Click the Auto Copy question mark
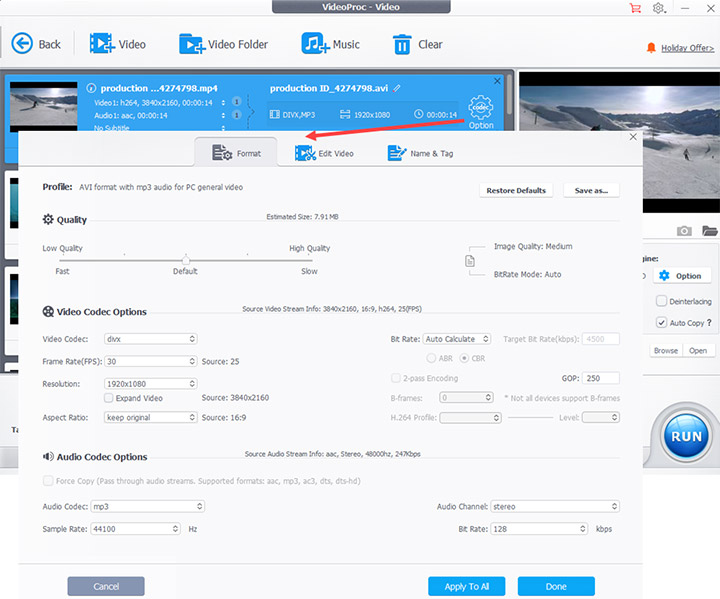 (x=709, y=322)
